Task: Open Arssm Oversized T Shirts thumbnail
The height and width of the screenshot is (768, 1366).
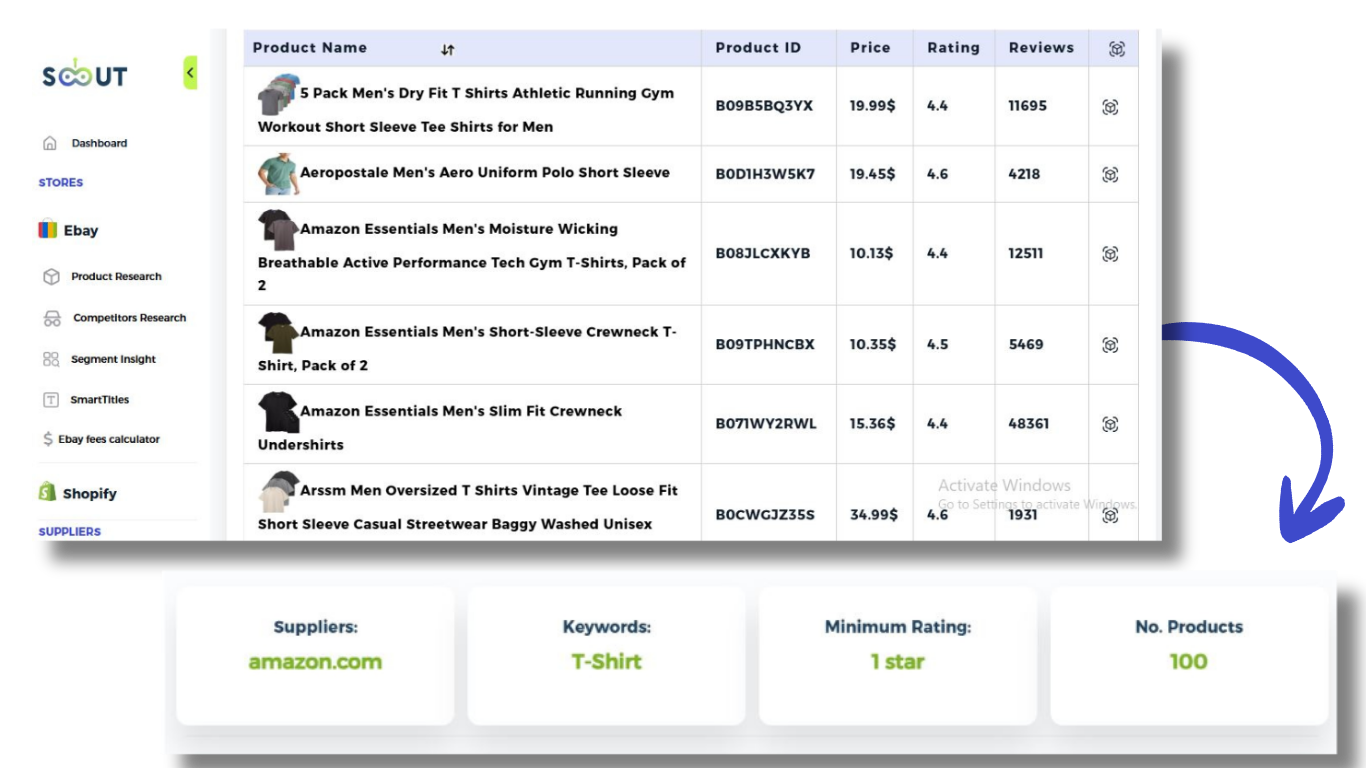Action: [278, 492]
